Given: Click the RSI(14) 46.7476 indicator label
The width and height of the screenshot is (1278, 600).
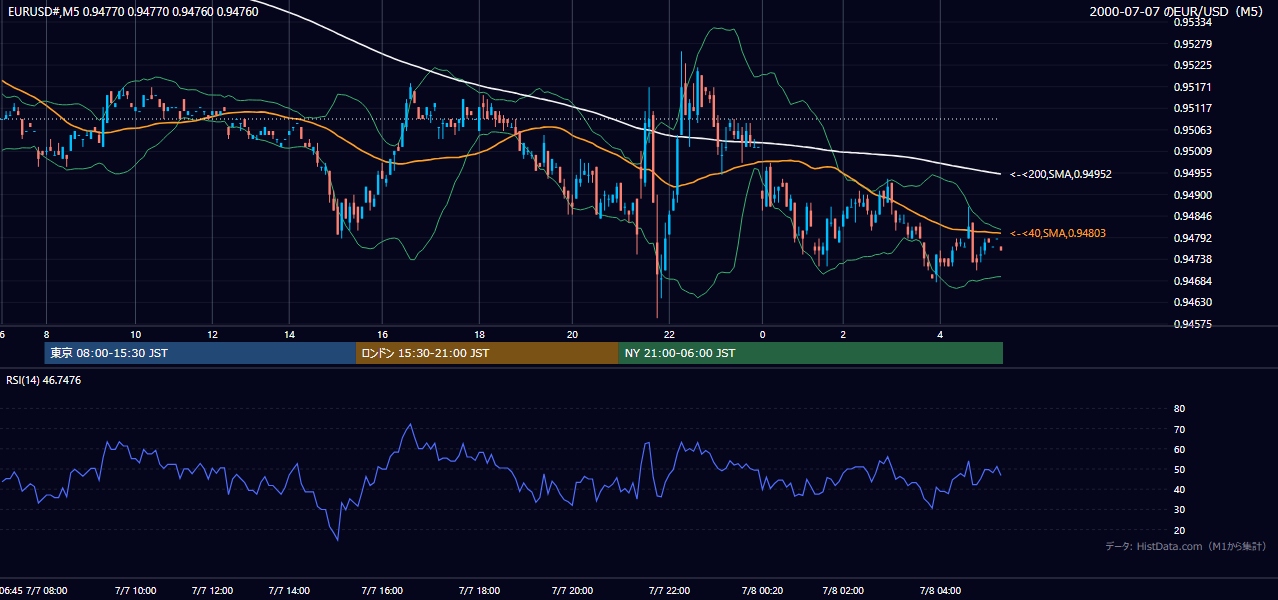Looking at the screenshot, I should (44, 380).
